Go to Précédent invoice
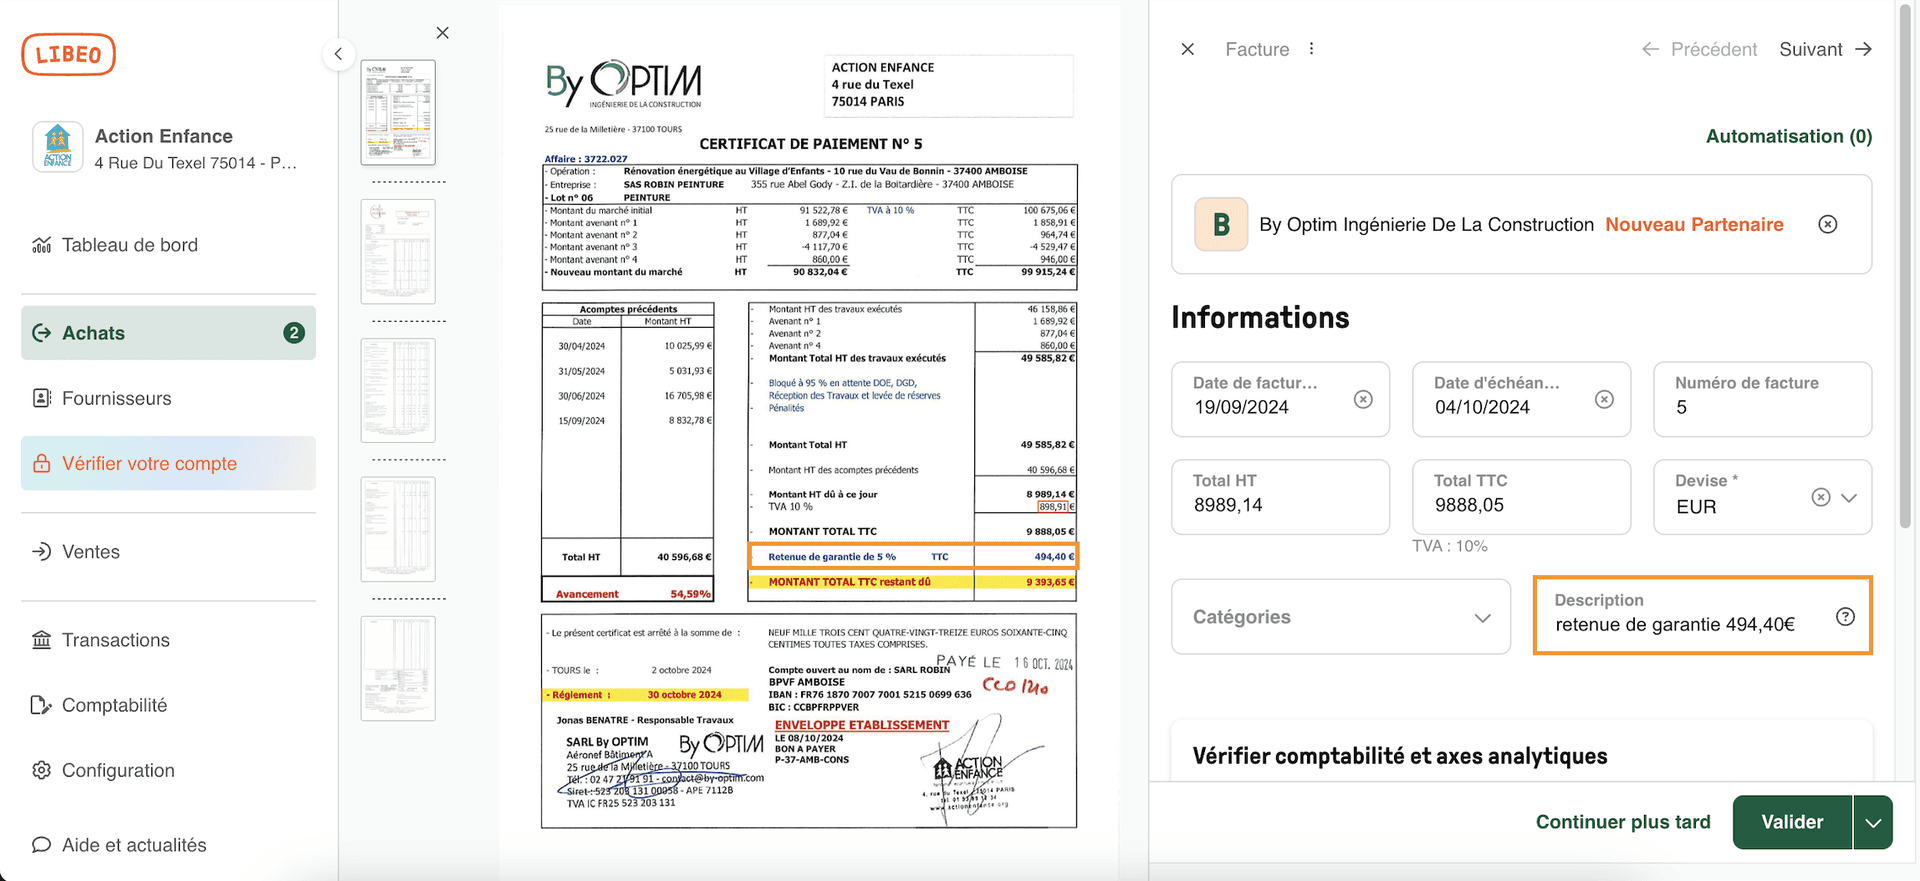The image size is (1920, 881). (x=1699, y=49)
